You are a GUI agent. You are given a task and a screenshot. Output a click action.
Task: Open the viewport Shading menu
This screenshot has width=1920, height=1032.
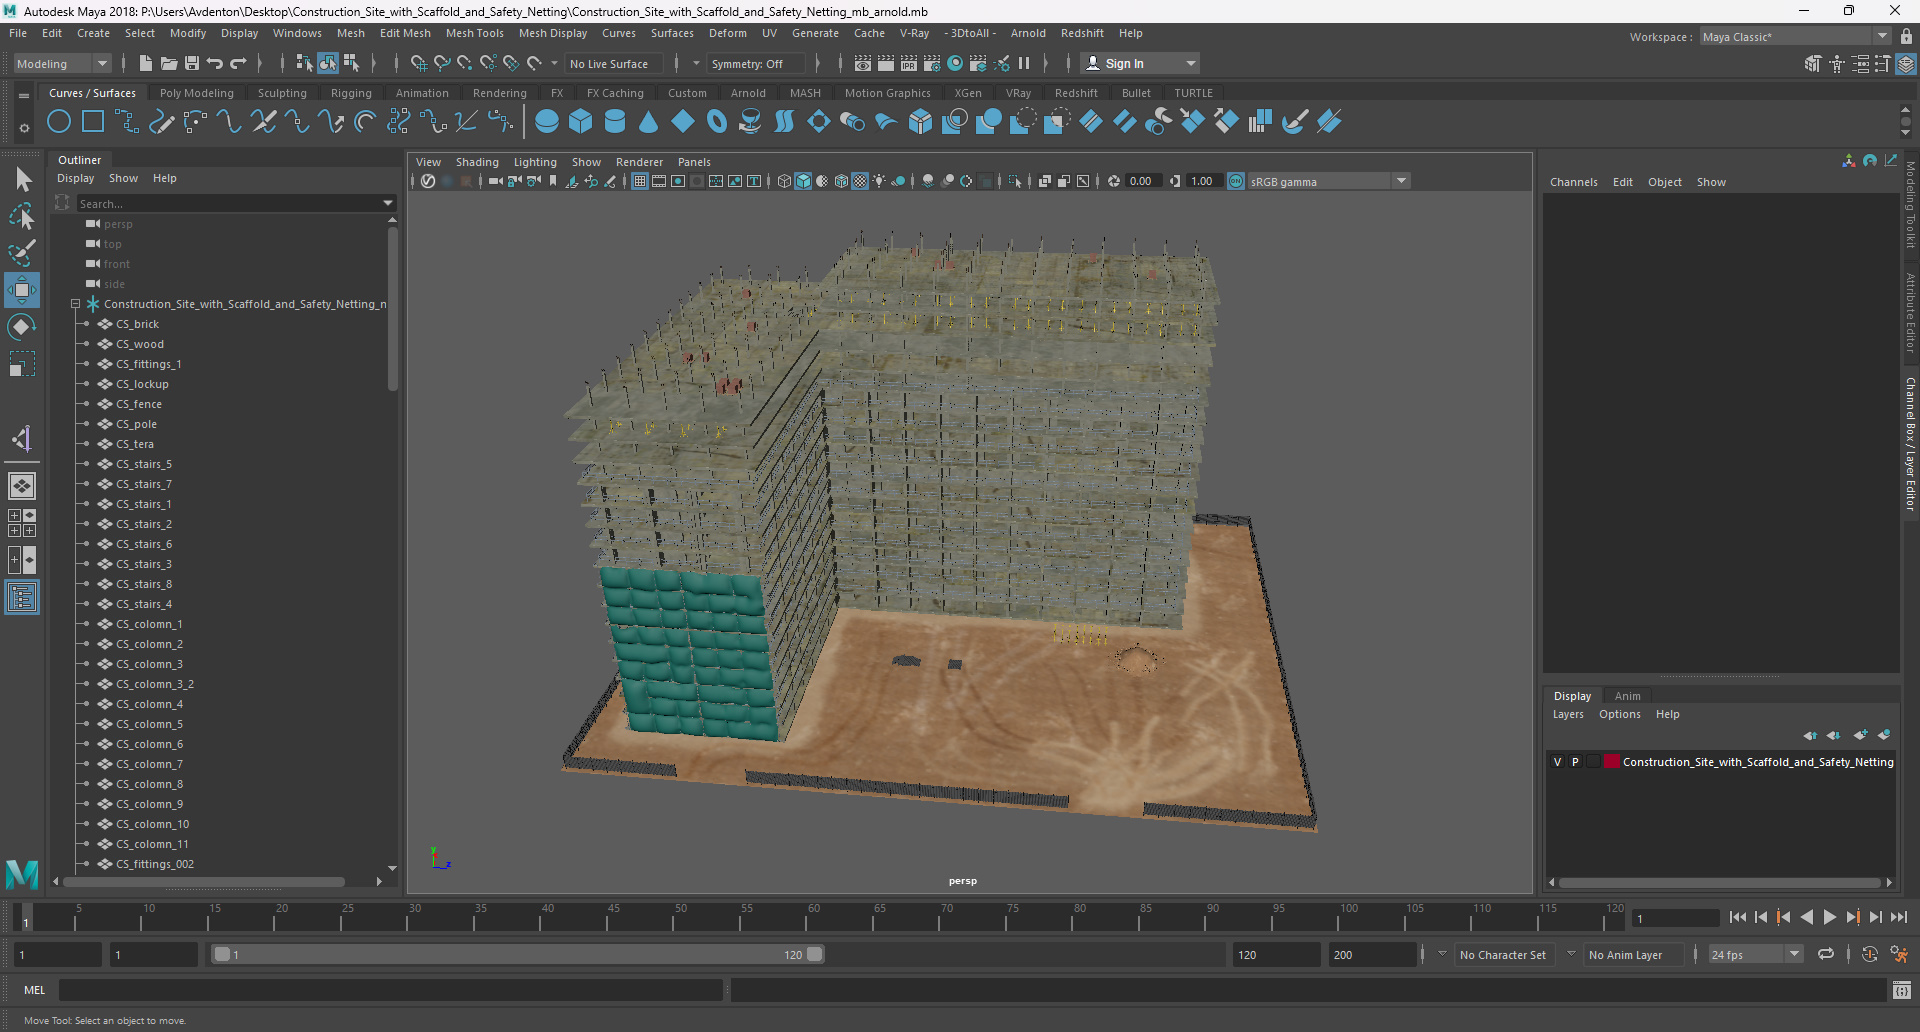pyautogui.click(x=477, y=162)
